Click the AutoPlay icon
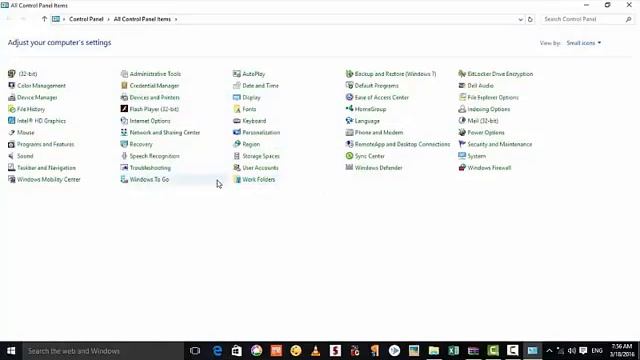 point(237,74)
